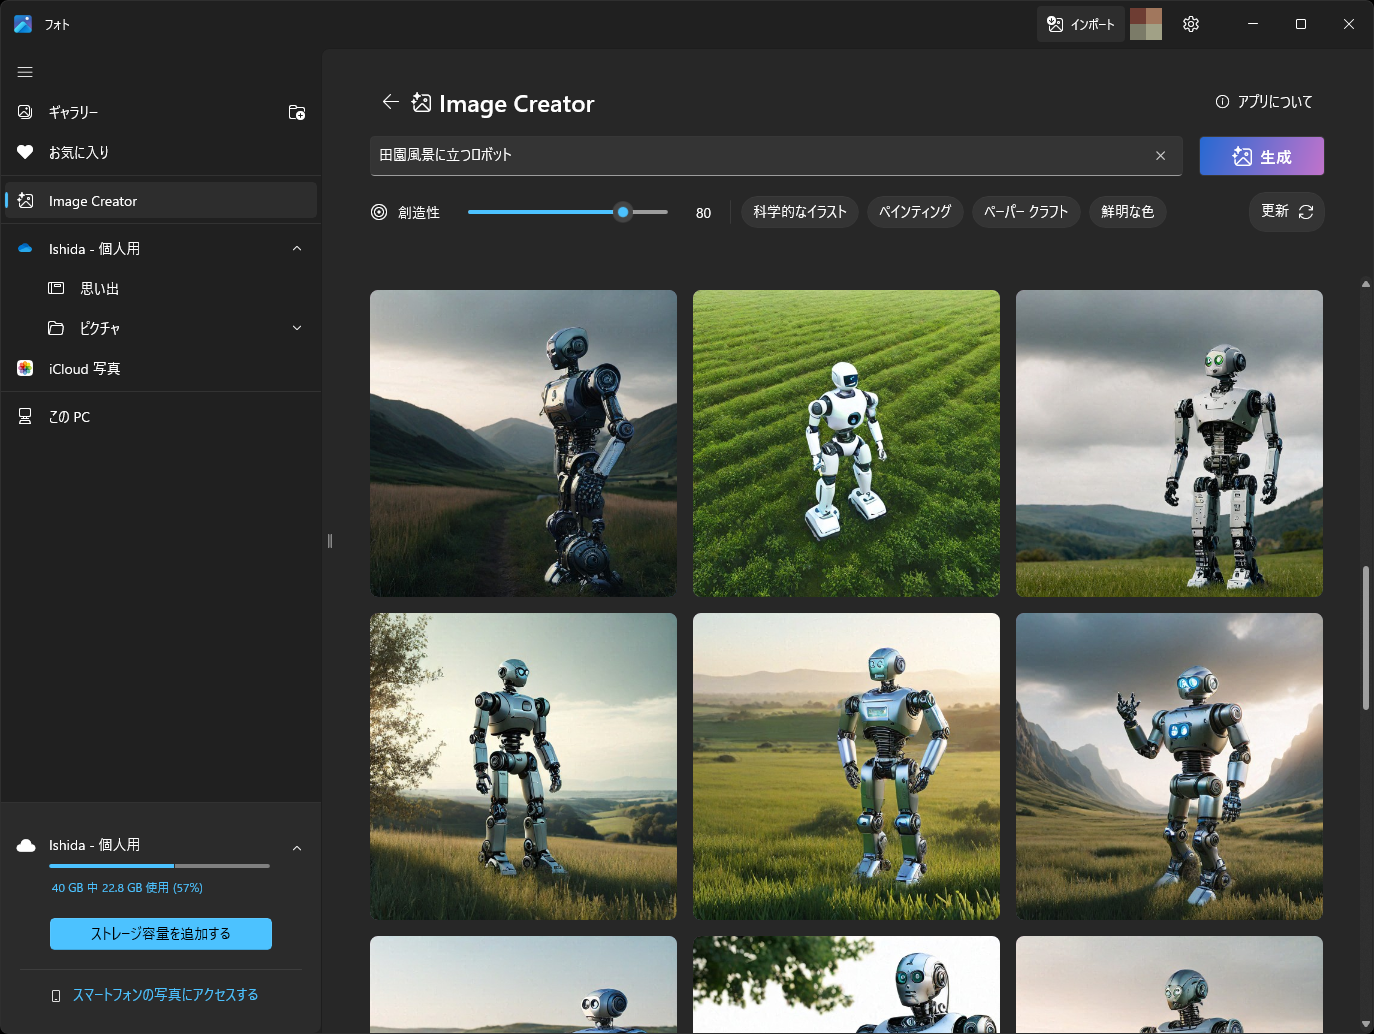Collapse the Ishida - 個人用 section

point(296,248)
